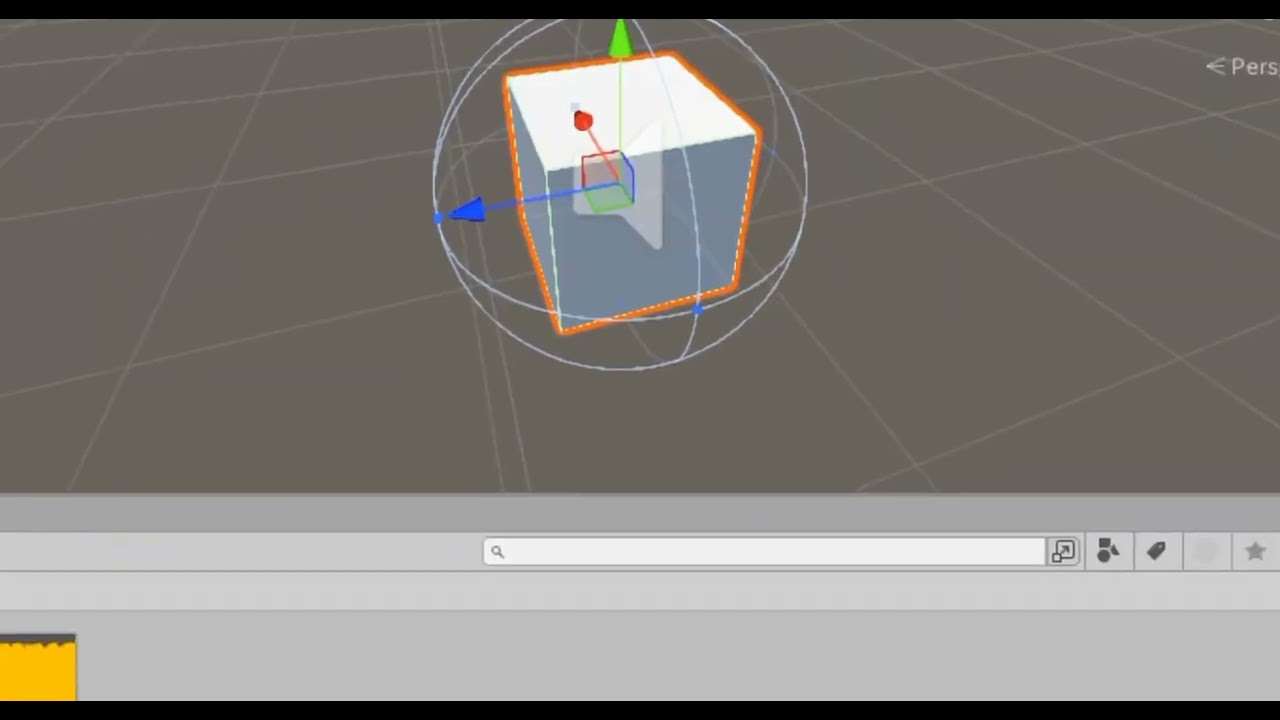The width and height of the screenshot is (1280, 720).
Task: Save search as favorite with star icon
Action: point(1255,551)
